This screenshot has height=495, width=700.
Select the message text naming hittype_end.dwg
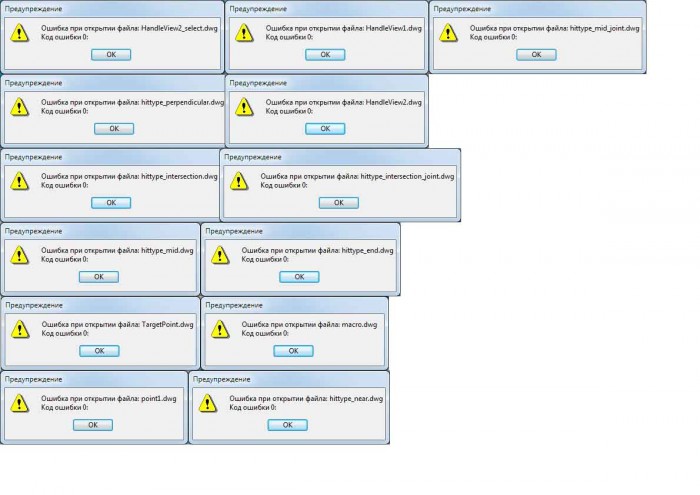(317, 250)
